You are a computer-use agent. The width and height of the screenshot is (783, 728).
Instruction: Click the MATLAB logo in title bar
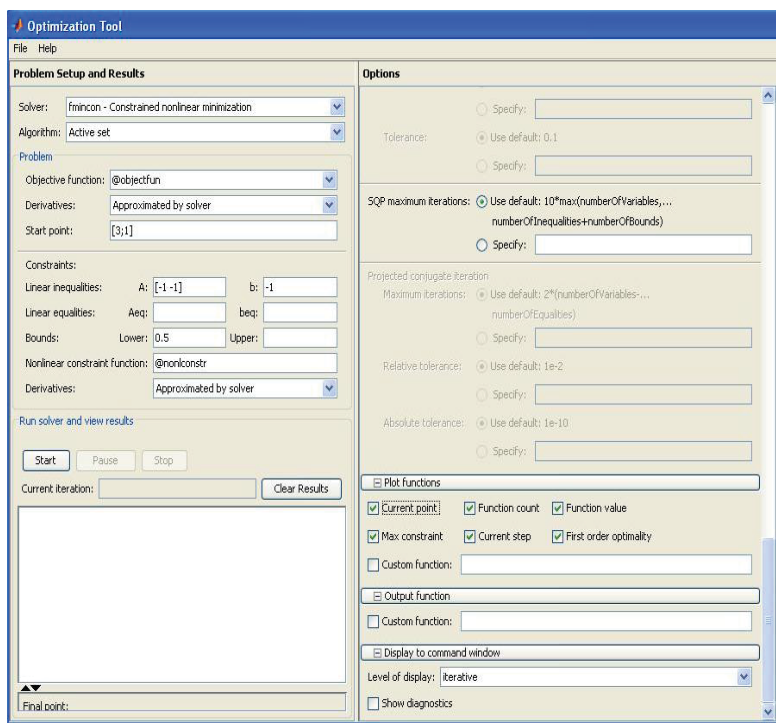(x=18, y=25)
